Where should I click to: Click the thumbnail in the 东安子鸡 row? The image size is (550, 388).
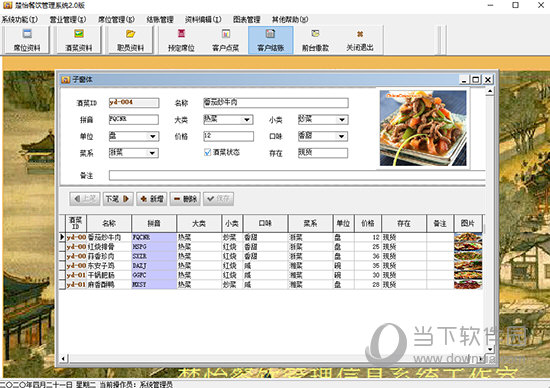click(468, 266)
